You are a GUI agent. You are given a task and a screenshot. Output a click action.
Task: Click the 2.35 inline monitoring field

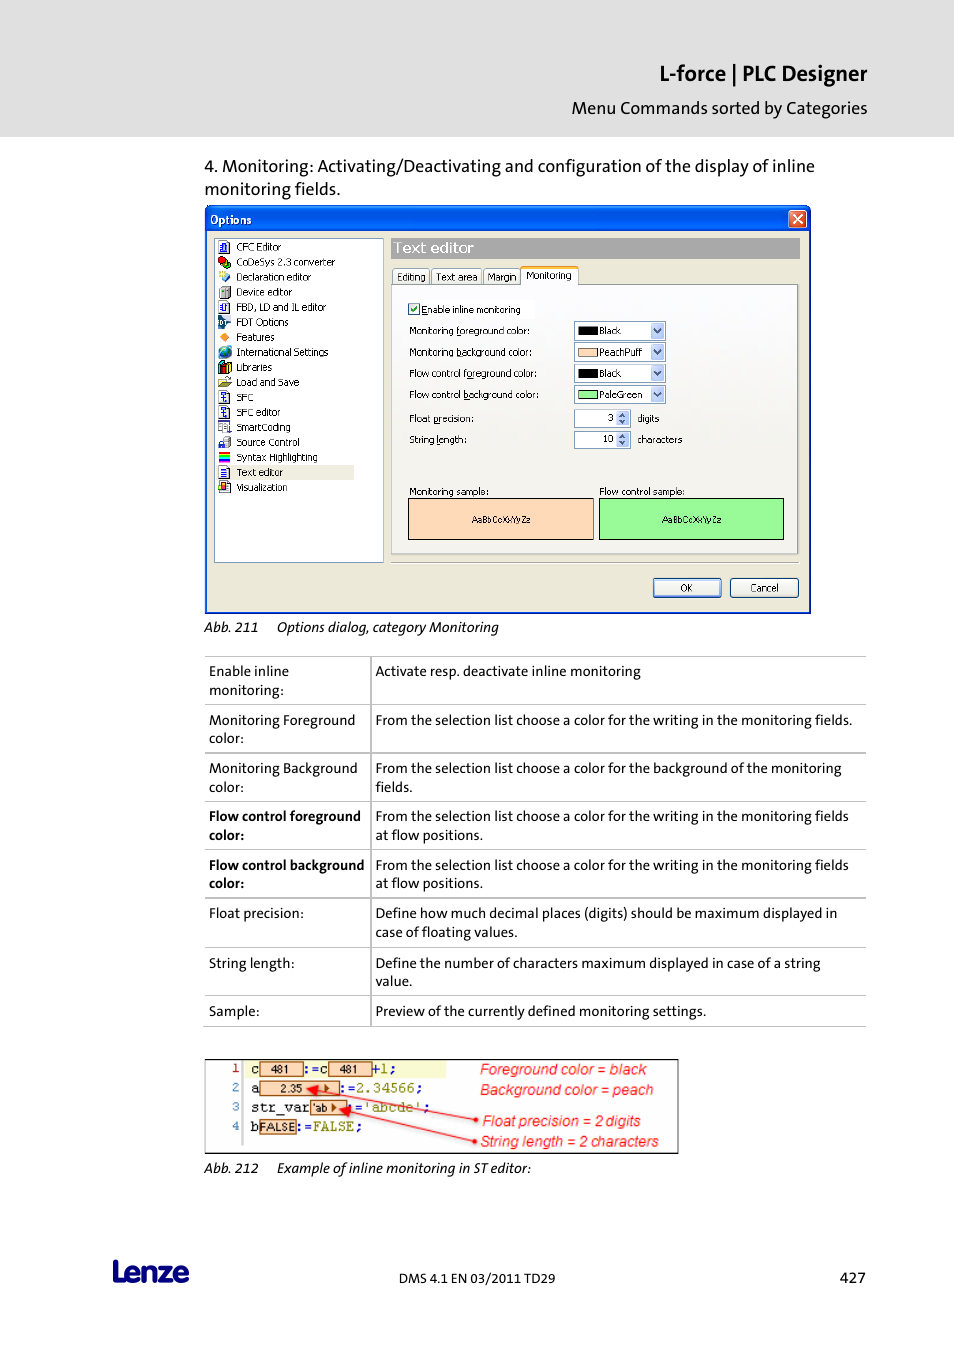[299, 1088]
